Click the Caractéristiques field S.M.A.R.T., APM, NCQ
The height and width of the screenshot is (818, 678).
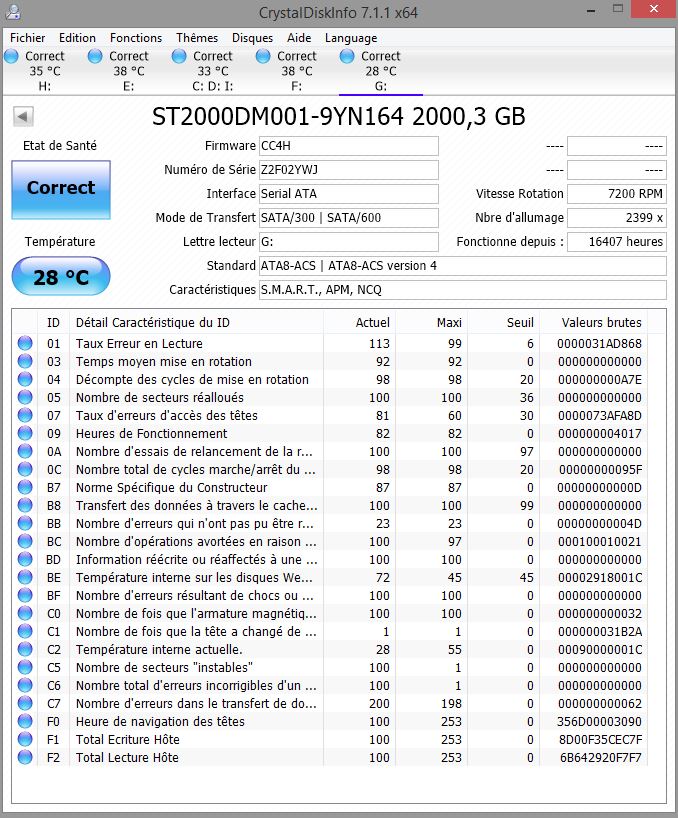point(463,290)
